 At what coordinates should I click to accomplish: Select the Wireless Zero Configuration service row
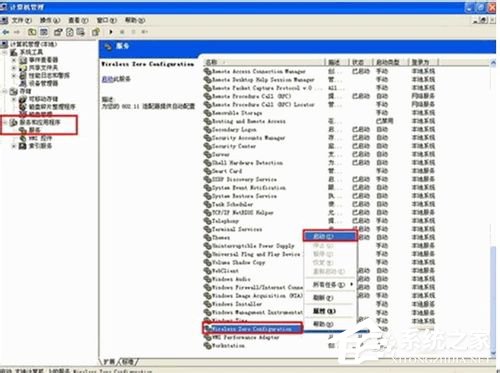[x=252, y=329]
